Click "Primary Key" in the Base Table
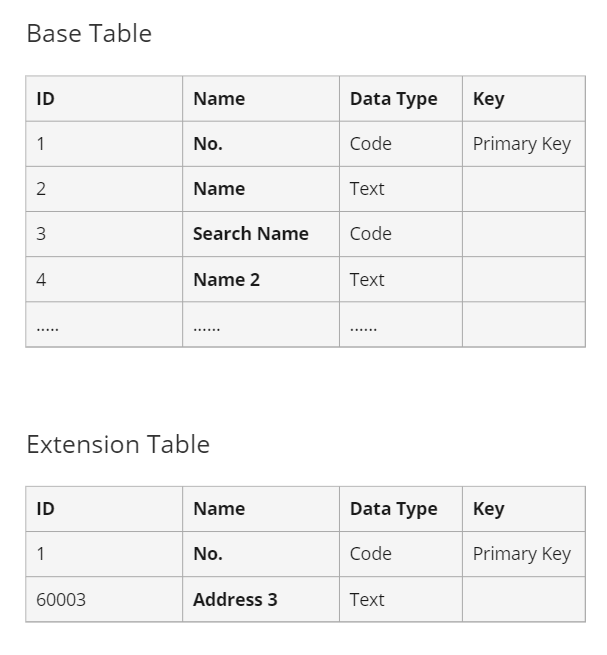 521,144
